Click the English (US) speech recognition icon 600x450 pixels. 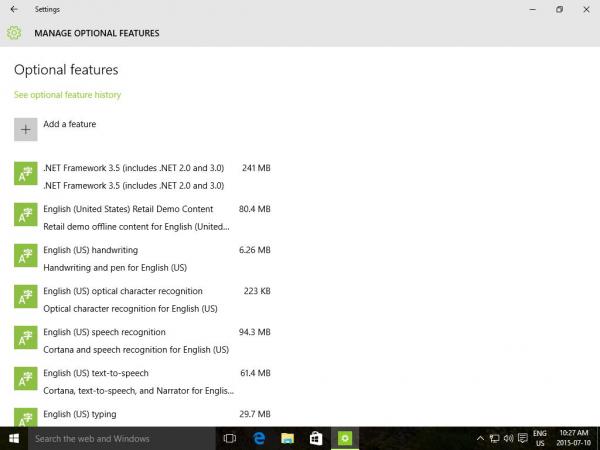[26, 338]
